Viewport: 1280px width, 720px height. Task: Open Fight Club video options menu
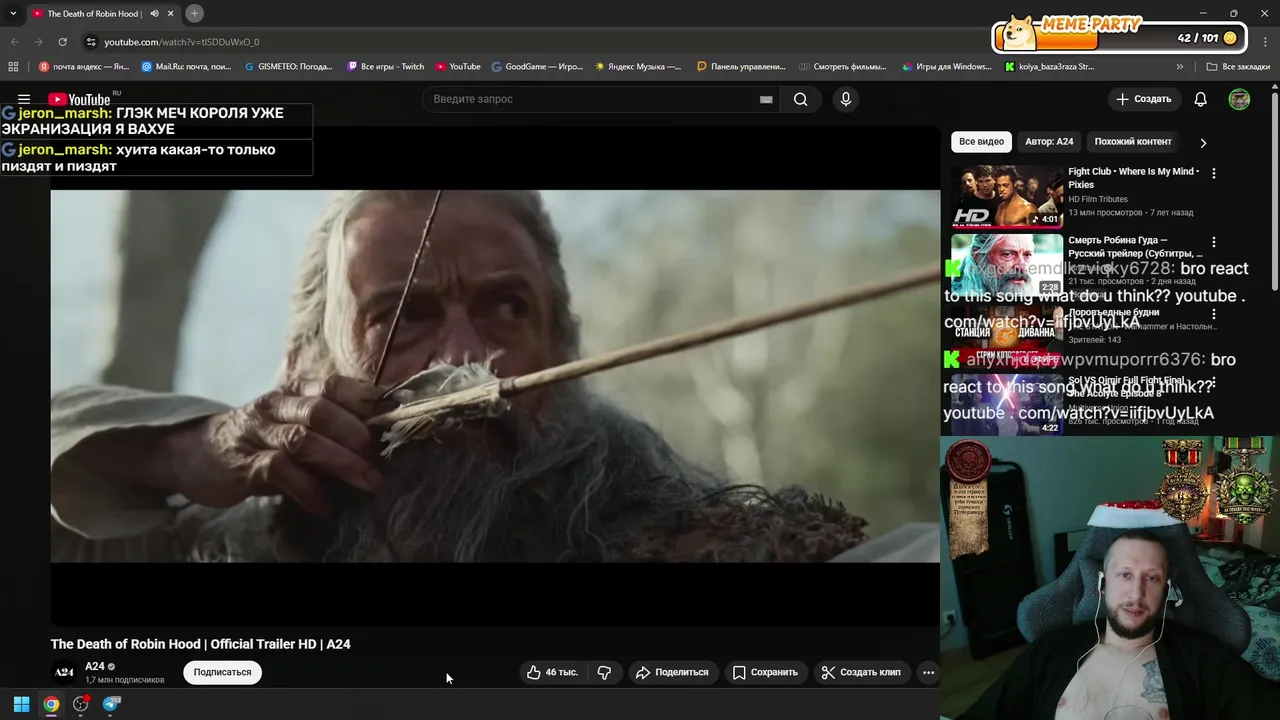(1214, 173)
